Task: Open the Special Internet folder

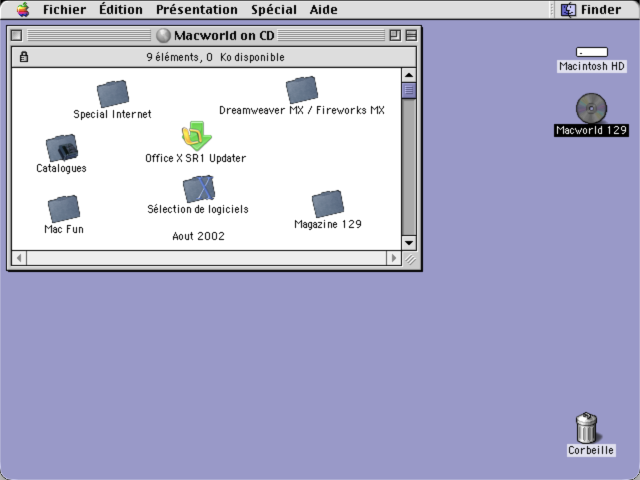Action: point(113,93)
